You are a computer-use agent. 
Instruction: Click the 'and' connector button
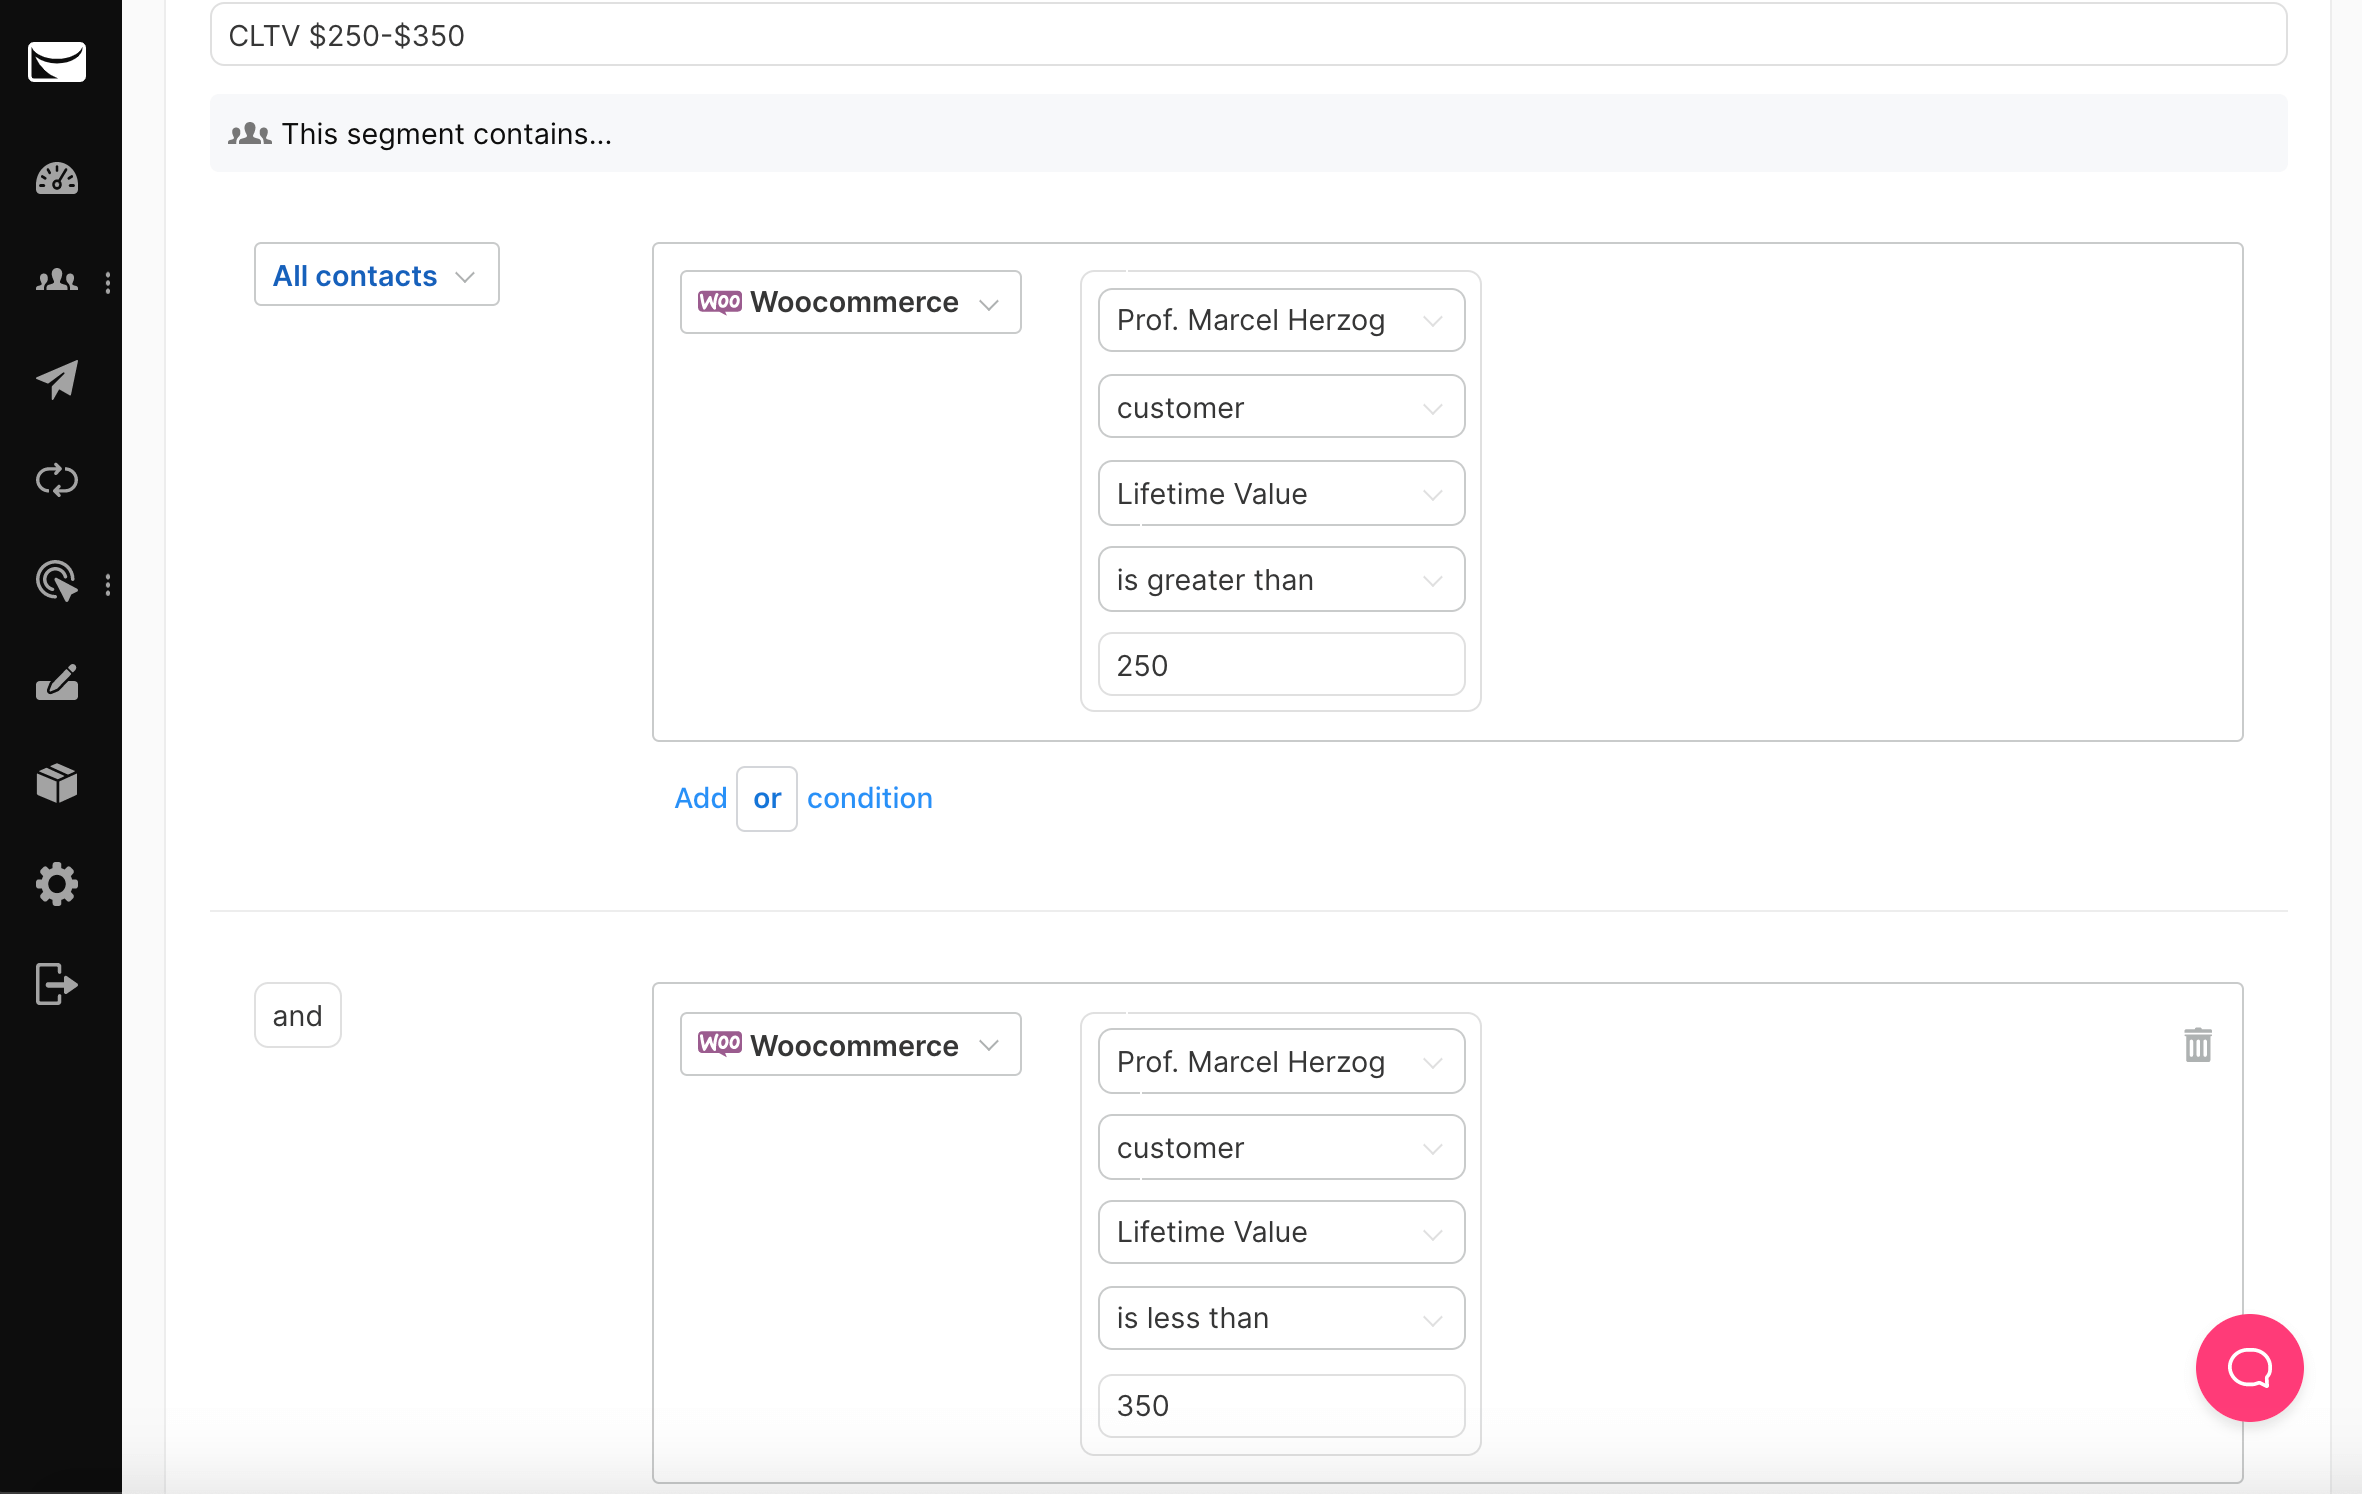pos(297,1016)
